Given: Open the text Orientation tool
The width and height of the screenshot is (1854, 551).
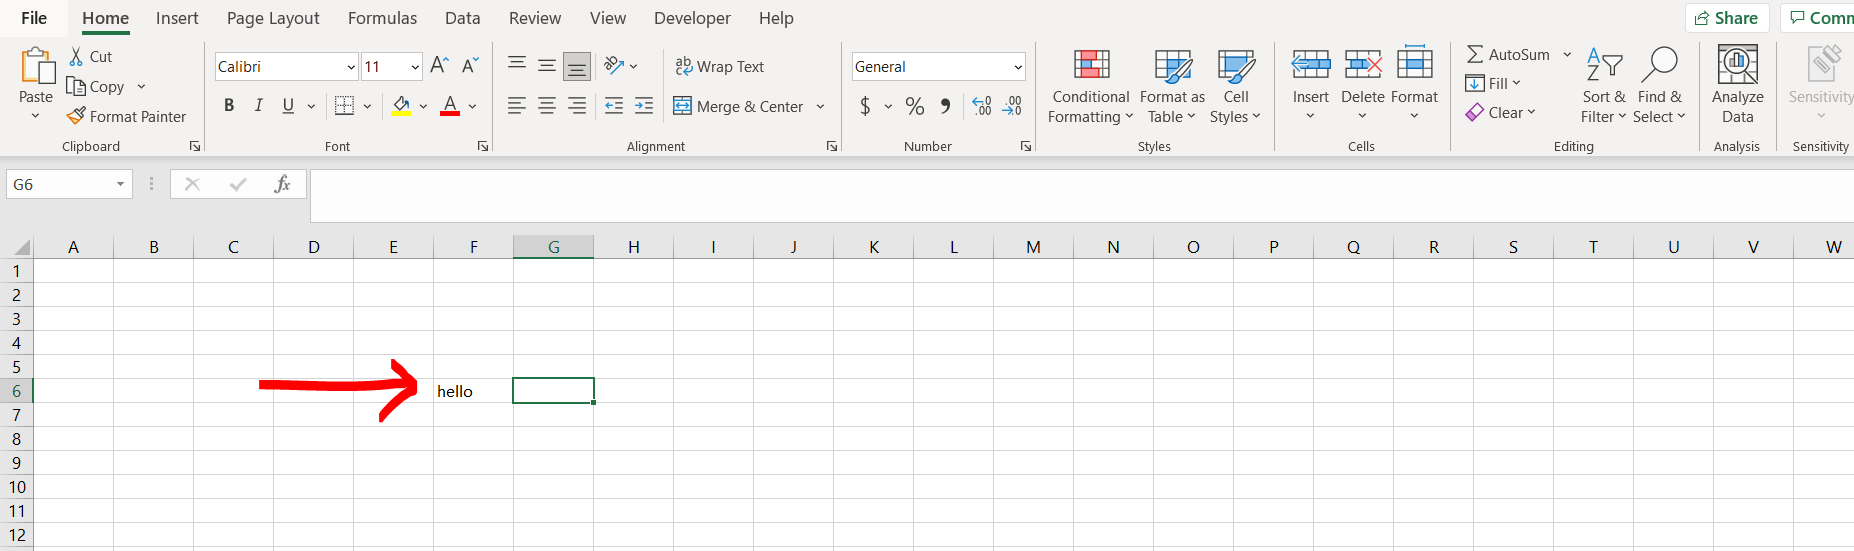Looking at the screenshot, I should click(614, 66).
